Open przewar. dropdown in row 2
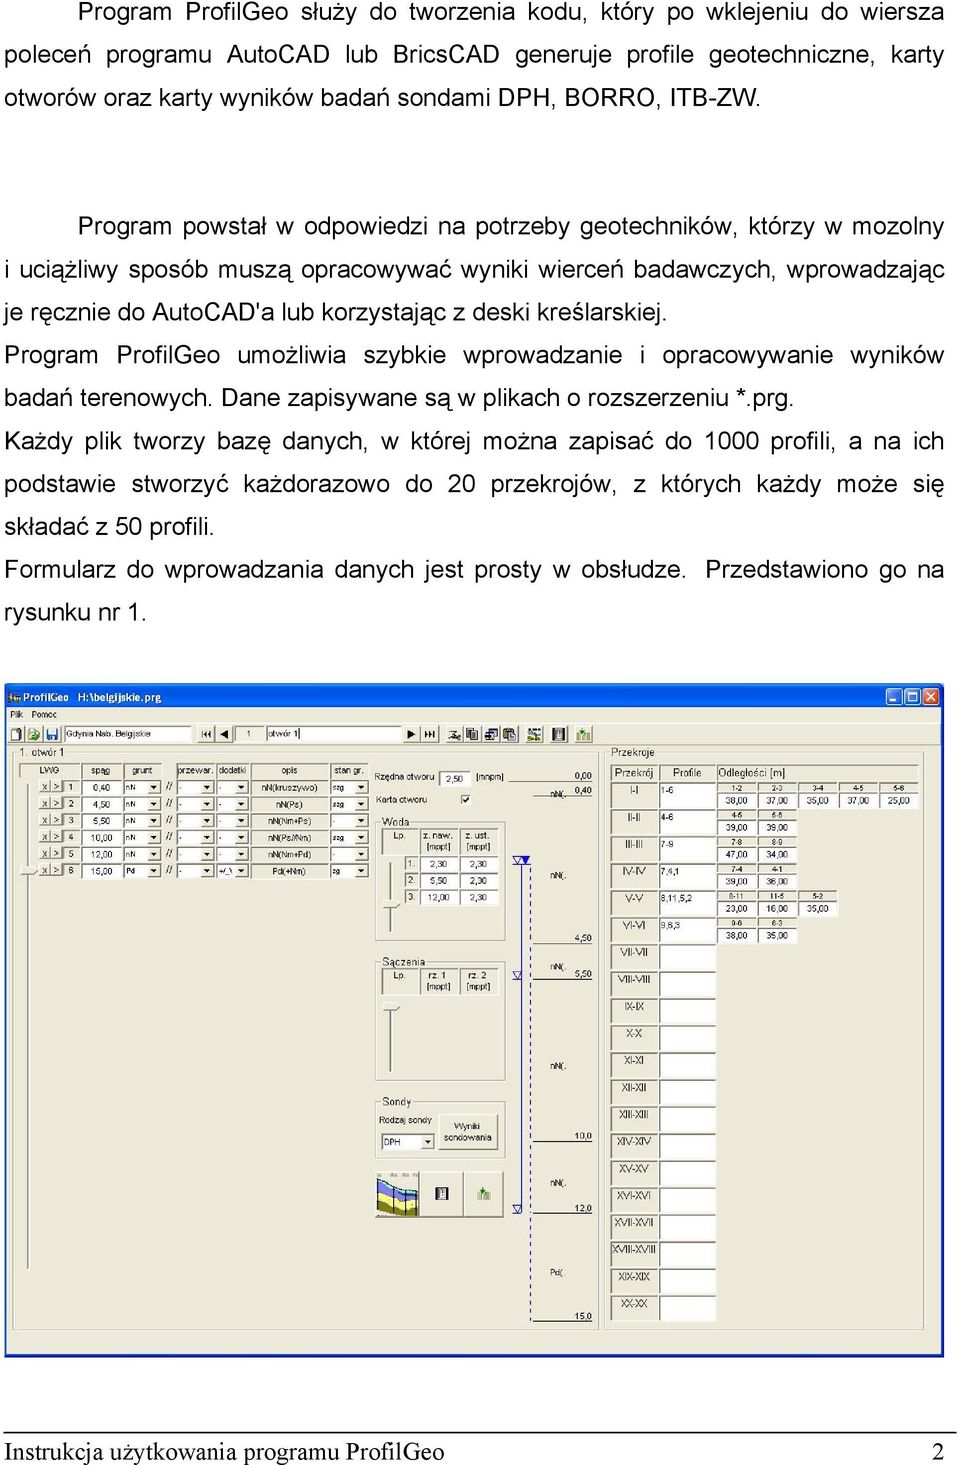The image size is (960, 1465). point(207,803)
